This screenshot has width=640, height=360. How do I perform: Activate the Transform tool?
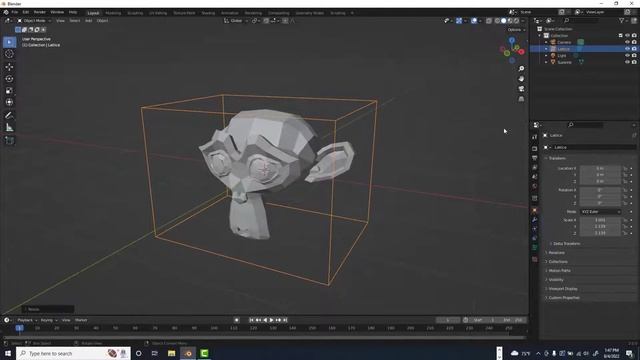tap(9, 102)
